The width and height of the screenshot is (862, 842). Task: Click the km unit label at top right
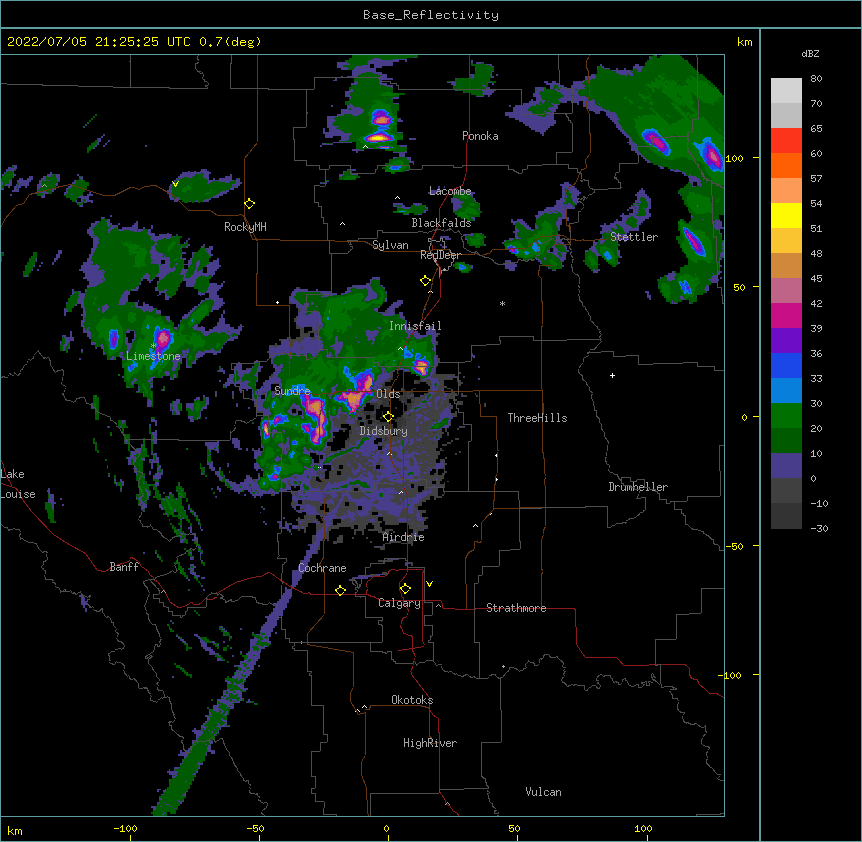[744, 42]
